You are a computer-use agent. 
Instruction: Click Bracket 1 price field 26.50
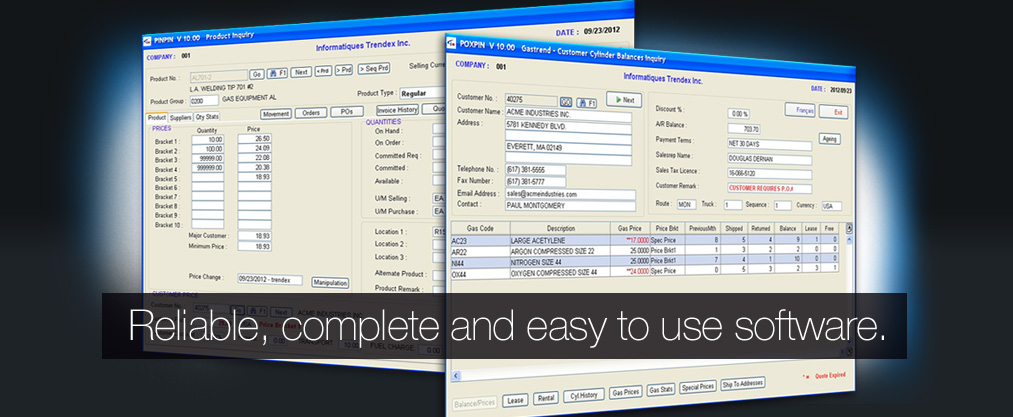255,138
